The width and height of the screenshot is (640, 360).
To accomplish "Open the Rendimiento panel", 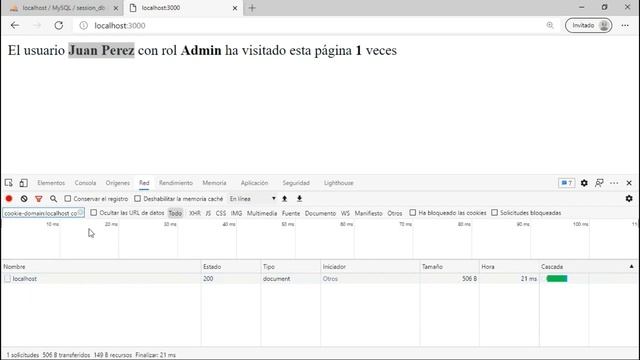I will pyautogui.click(x=176, y=183).
